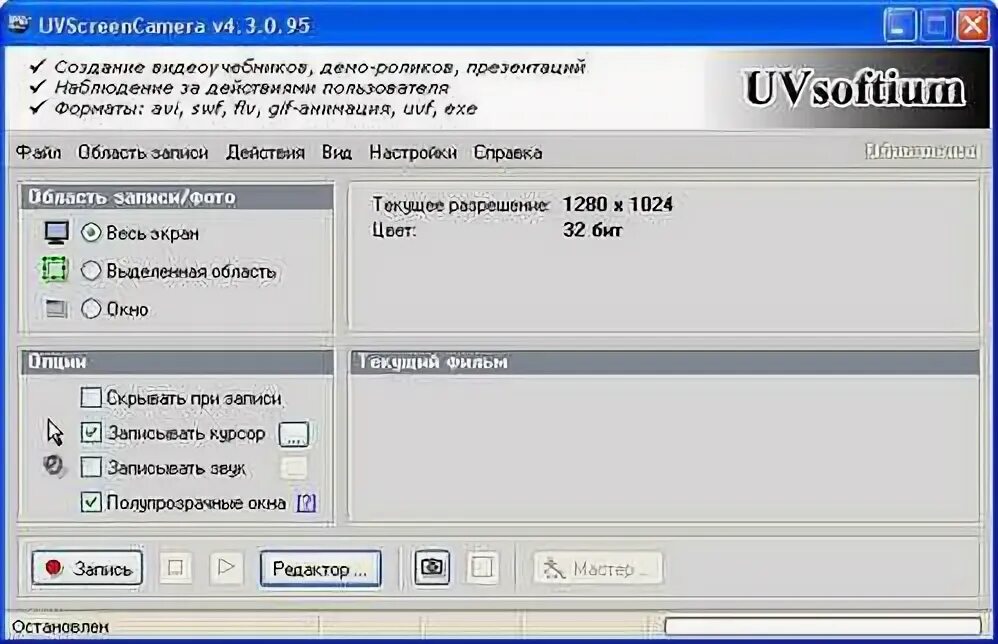
Task: Click the play triangle button
Action: click(x=226, y=566)
